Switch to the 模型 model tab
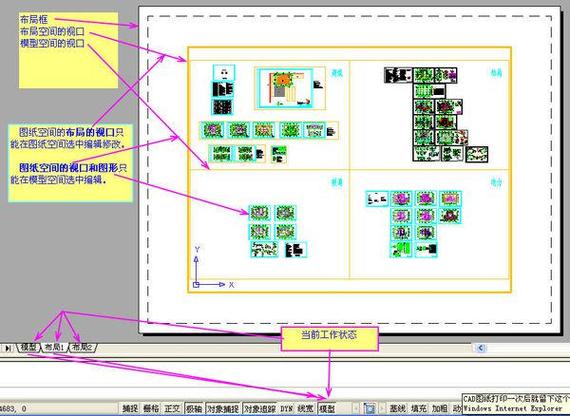The image size is (570, 416). (x=28, y=347)
